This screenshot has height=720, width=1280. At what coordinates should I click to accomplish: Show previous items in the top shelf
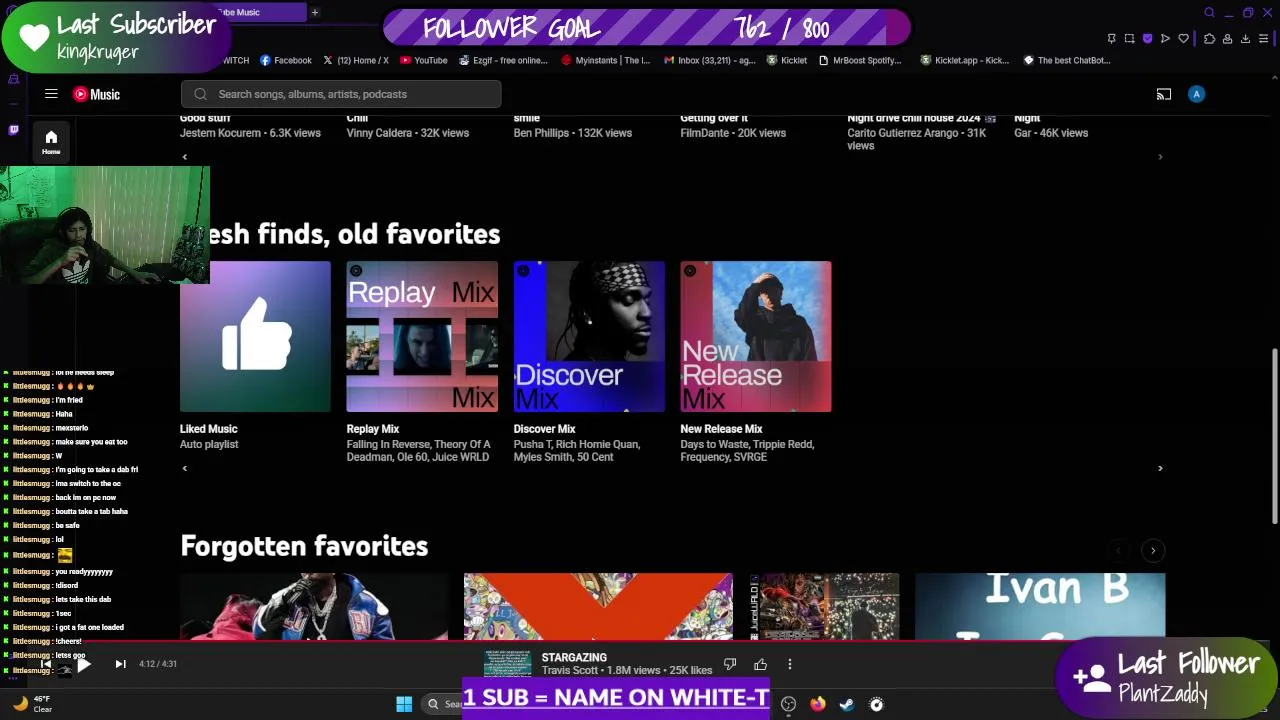pyautogui.click(x=184, y=157)
